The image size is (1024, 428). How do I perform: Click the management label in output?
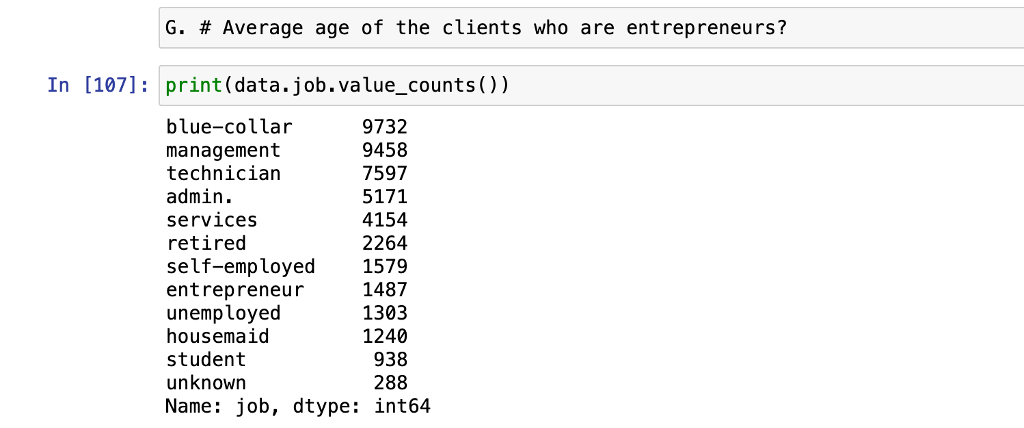pos(223,150)
